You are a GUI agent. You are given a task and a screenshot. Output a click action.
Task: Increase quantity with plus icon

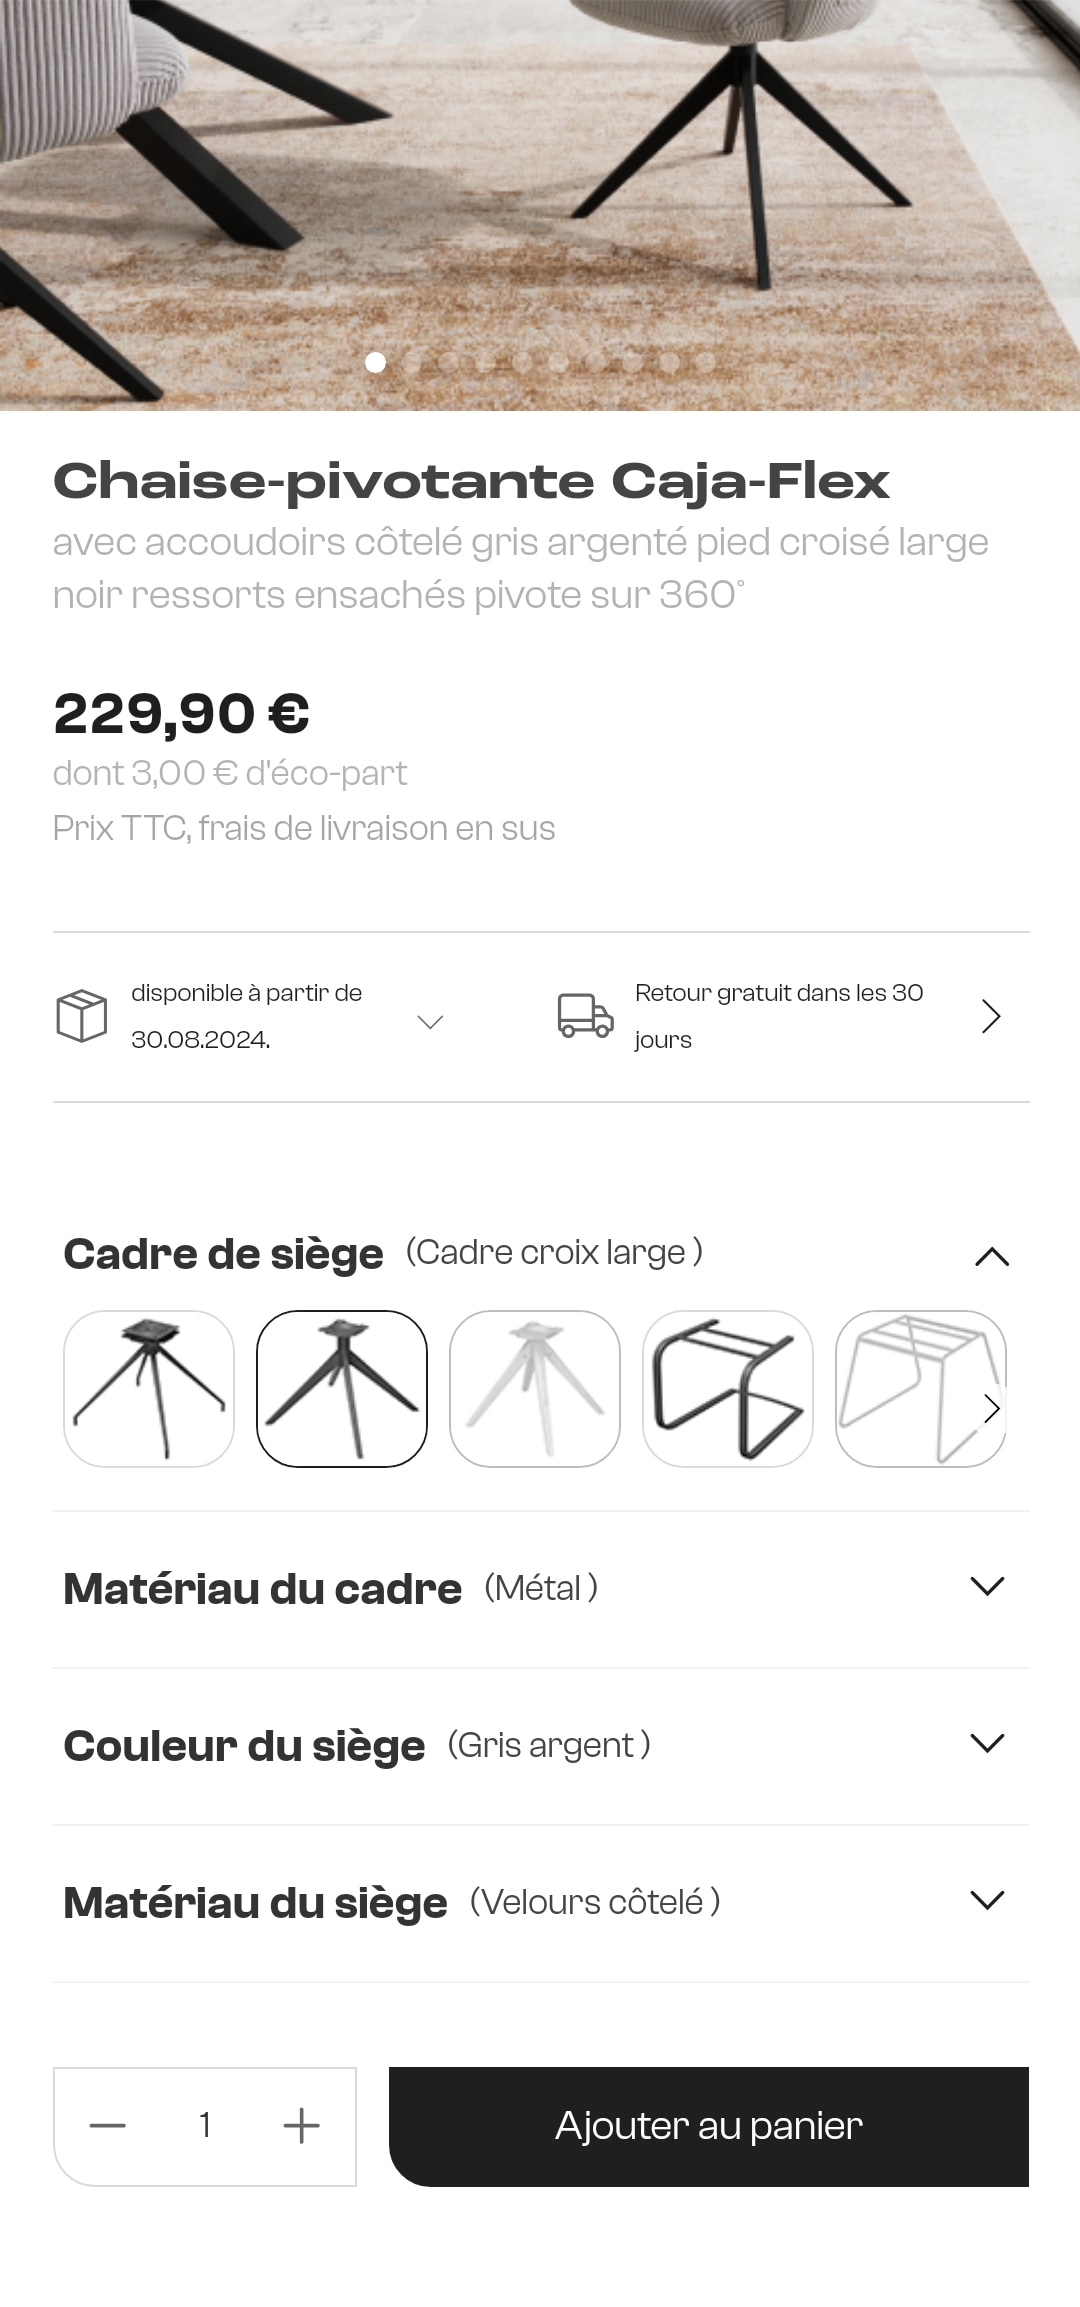tap(301, 2125)
